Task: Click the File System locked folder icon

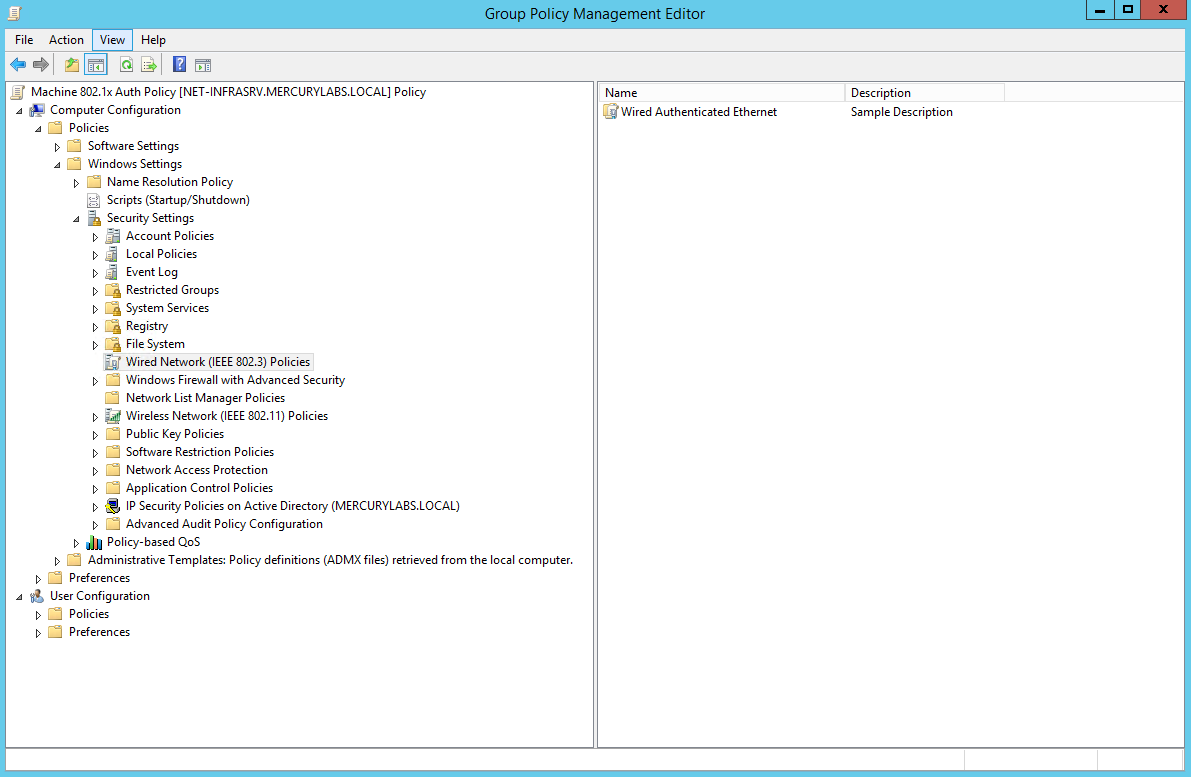Action: pos(112,345)
